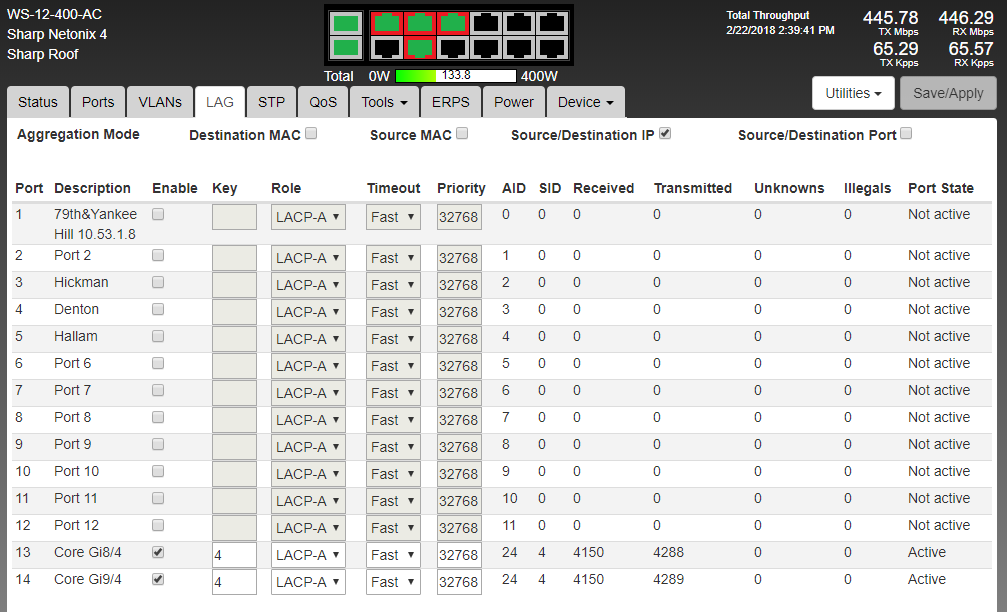
Task: Click the bottom SFP port 14 icon
Action: tap(345, 47)
